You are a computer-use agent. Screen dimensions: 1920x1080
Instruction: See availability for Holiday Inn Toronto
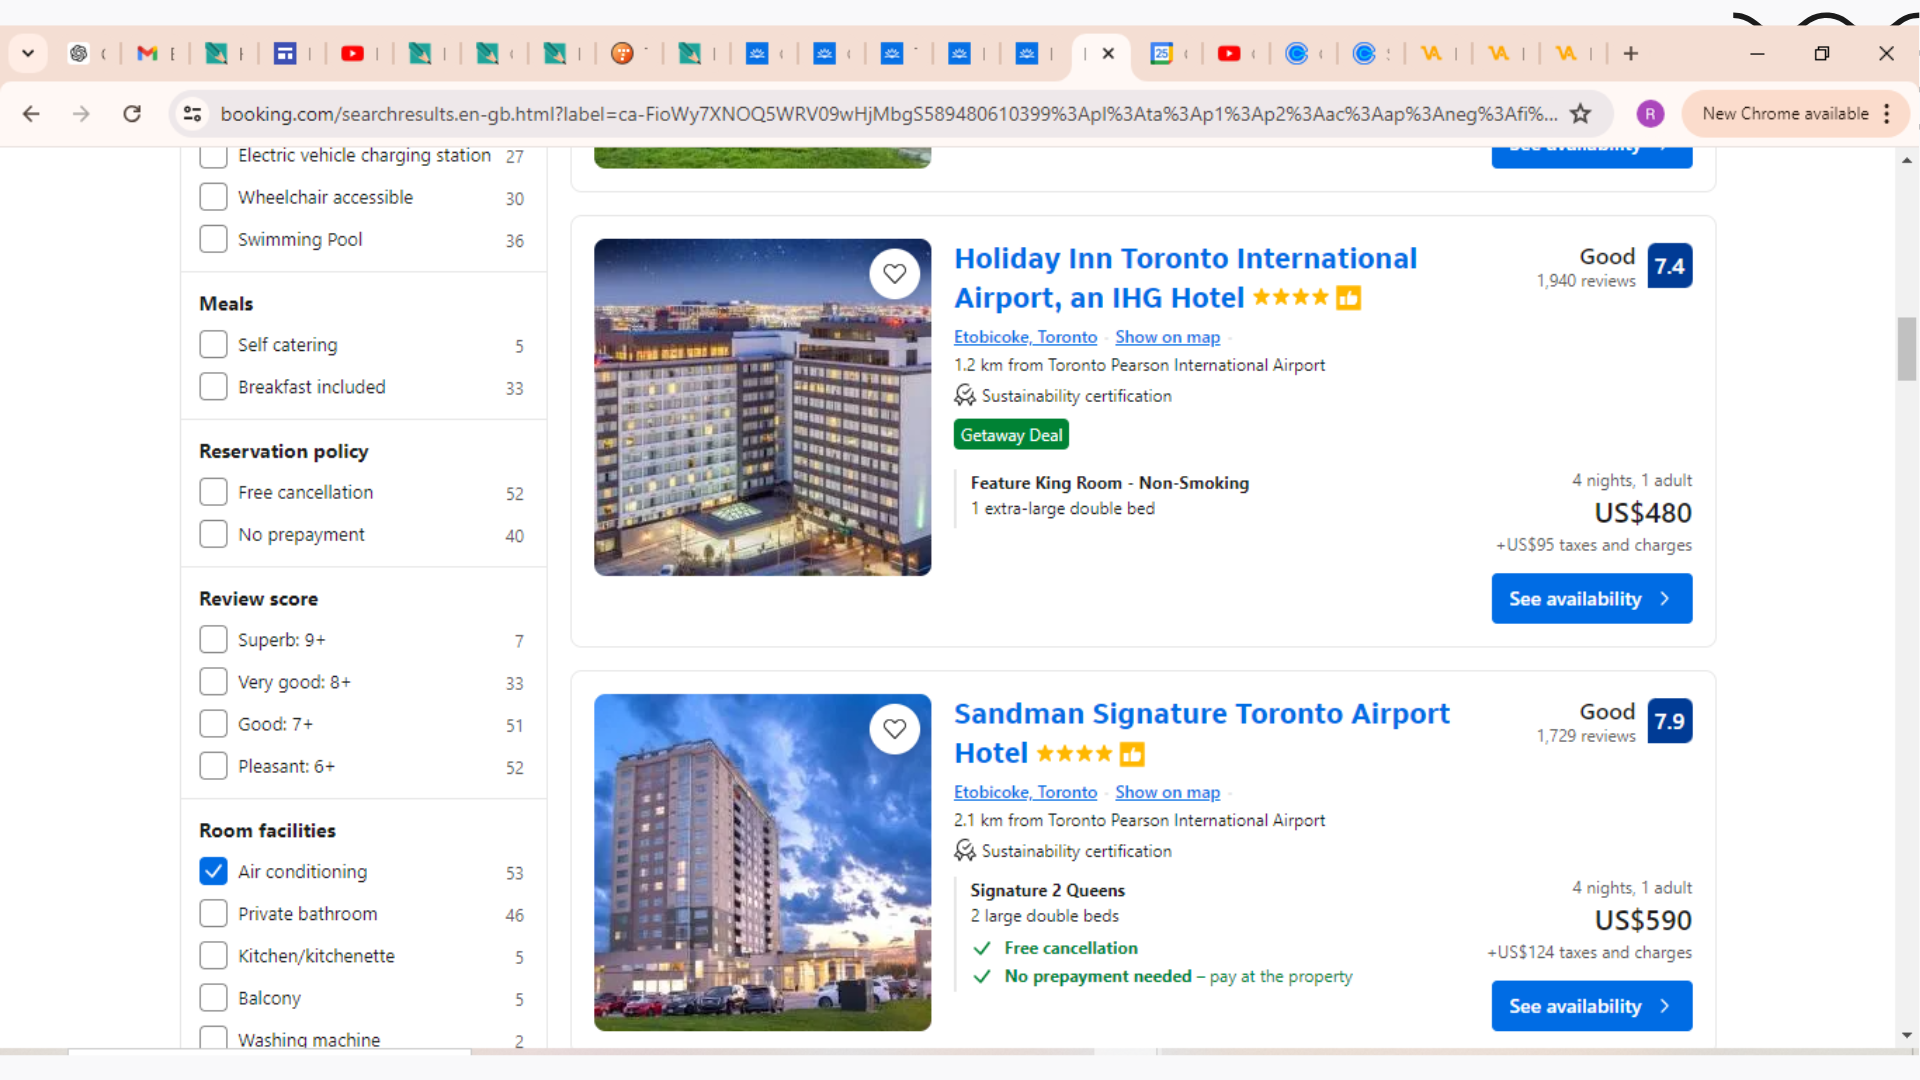pyautogui.click(x=1591, y=599)
